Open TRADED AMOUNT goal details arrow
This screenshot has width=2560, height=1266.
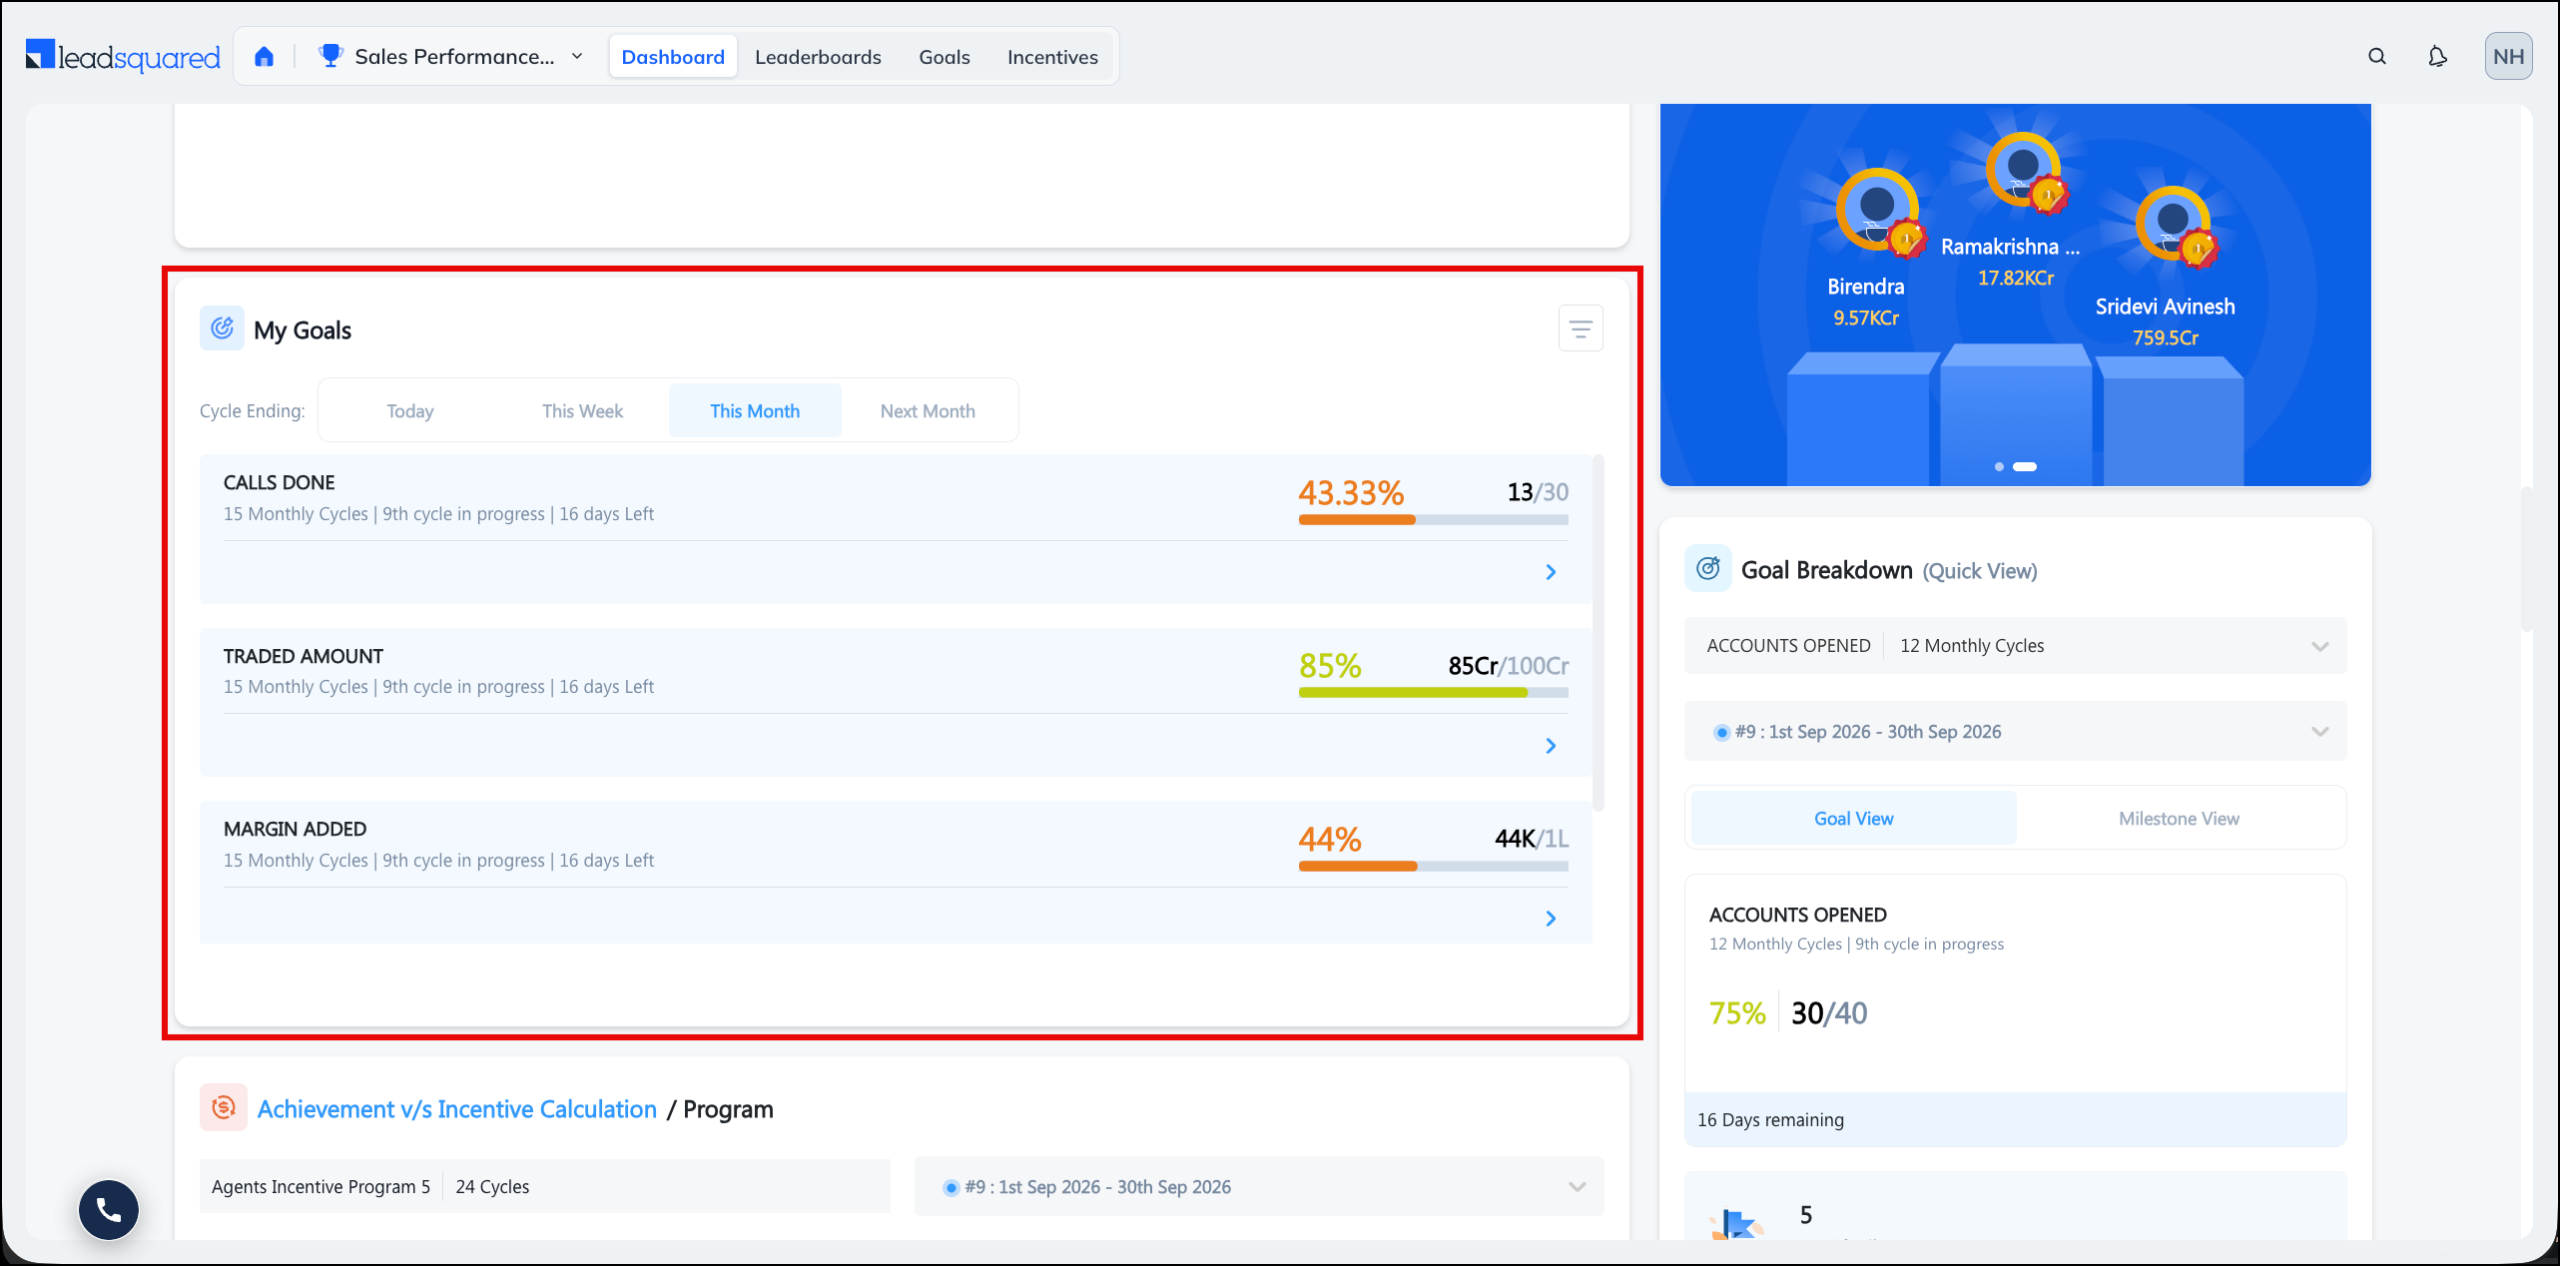tap(1550, 746)
